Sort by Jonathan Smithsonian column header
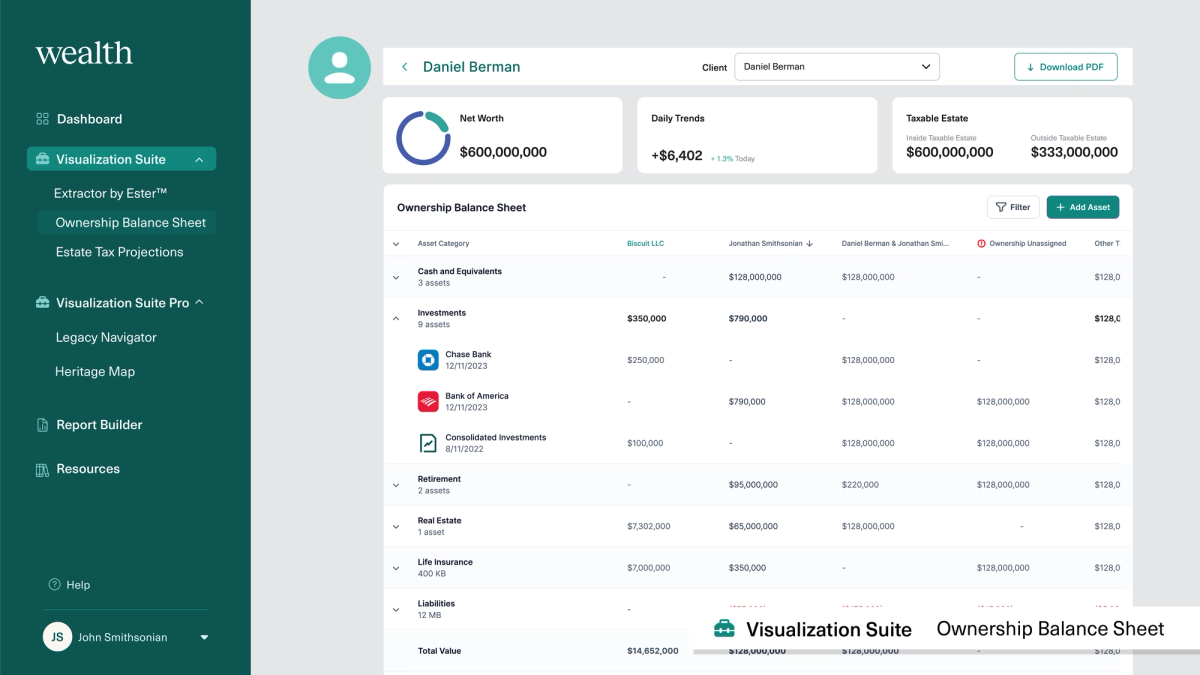The image size is (1200, 675). pos(770,243)
